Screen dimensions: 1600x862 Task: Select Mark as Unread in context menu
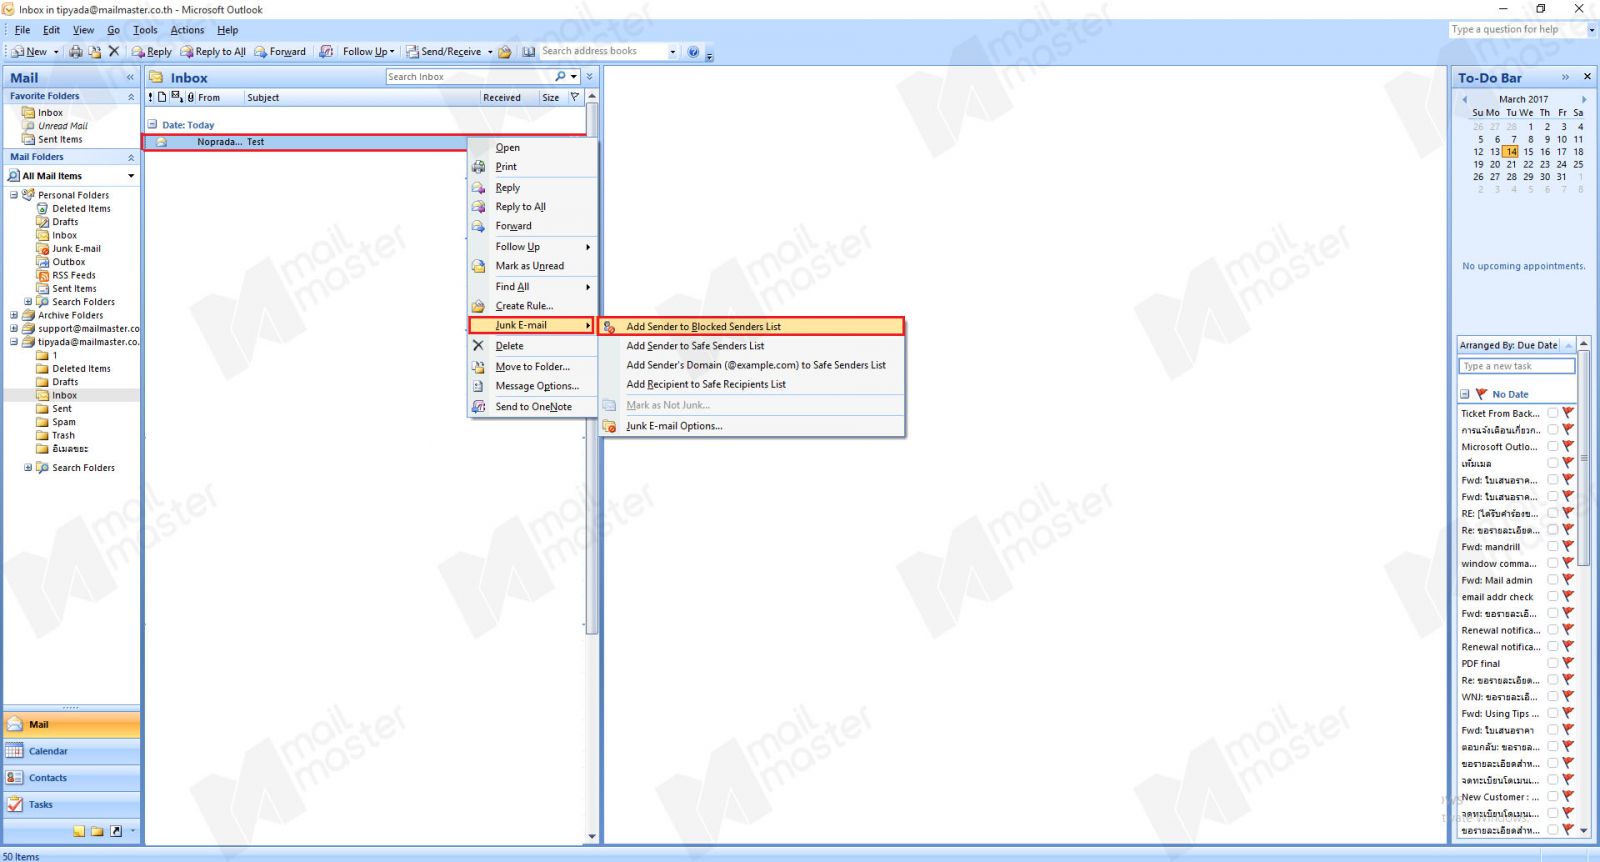coord(531,266)
